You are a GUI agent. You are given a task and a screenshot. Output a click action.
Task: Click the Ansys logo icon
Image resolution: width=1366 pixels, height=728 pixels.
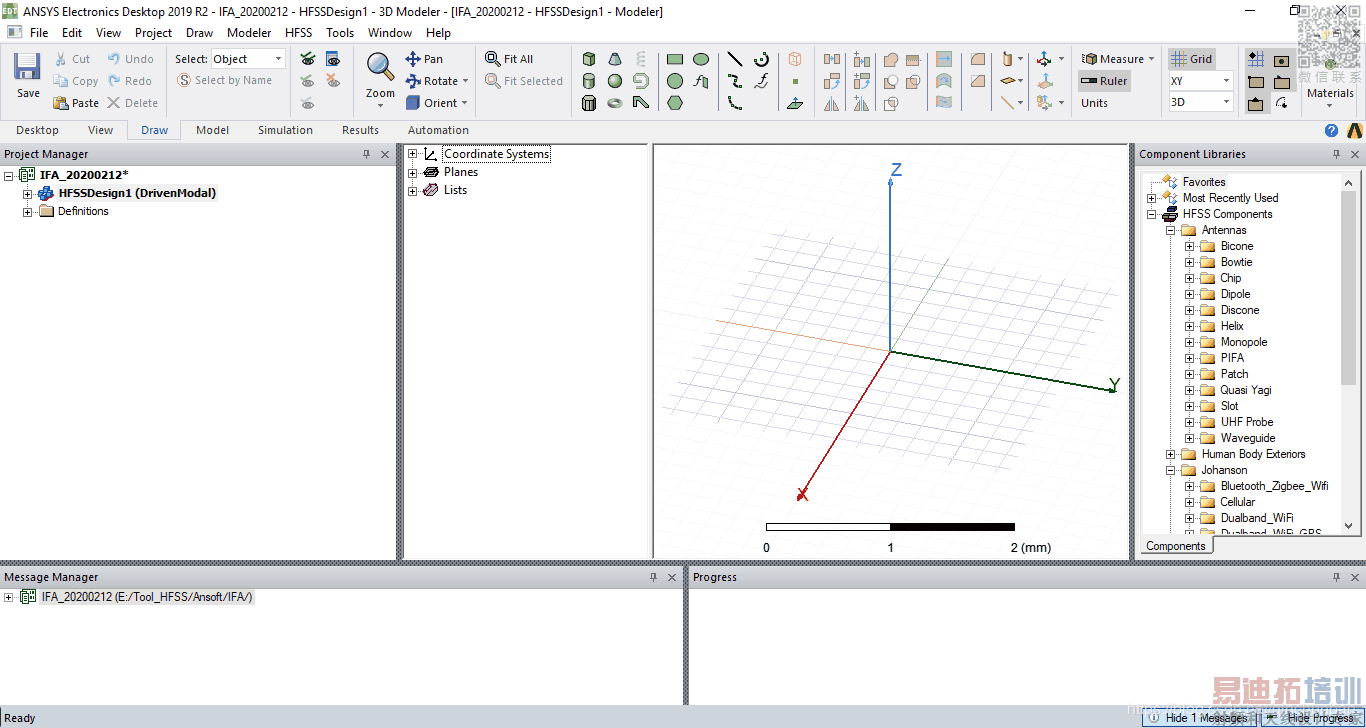click(x=1355, y=130)
